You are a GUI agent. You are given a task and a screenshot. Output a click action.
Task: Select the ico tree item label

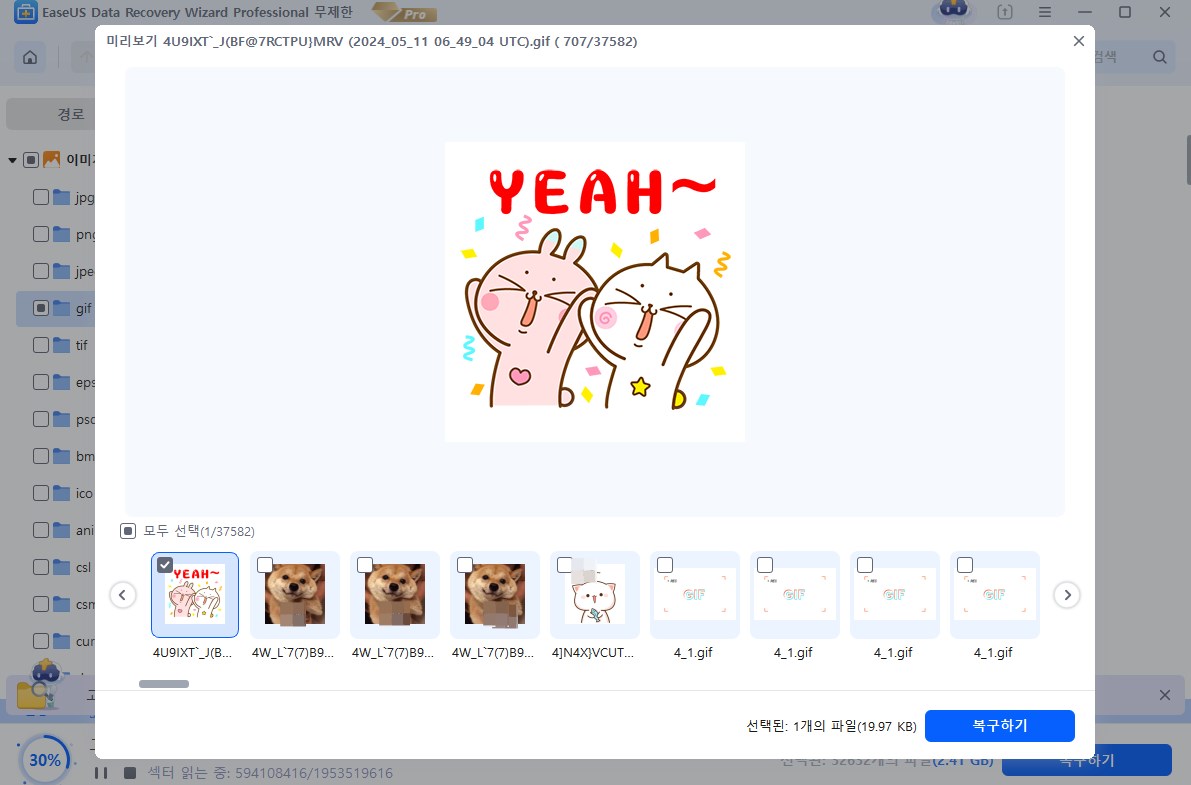(x=84, y=493)
